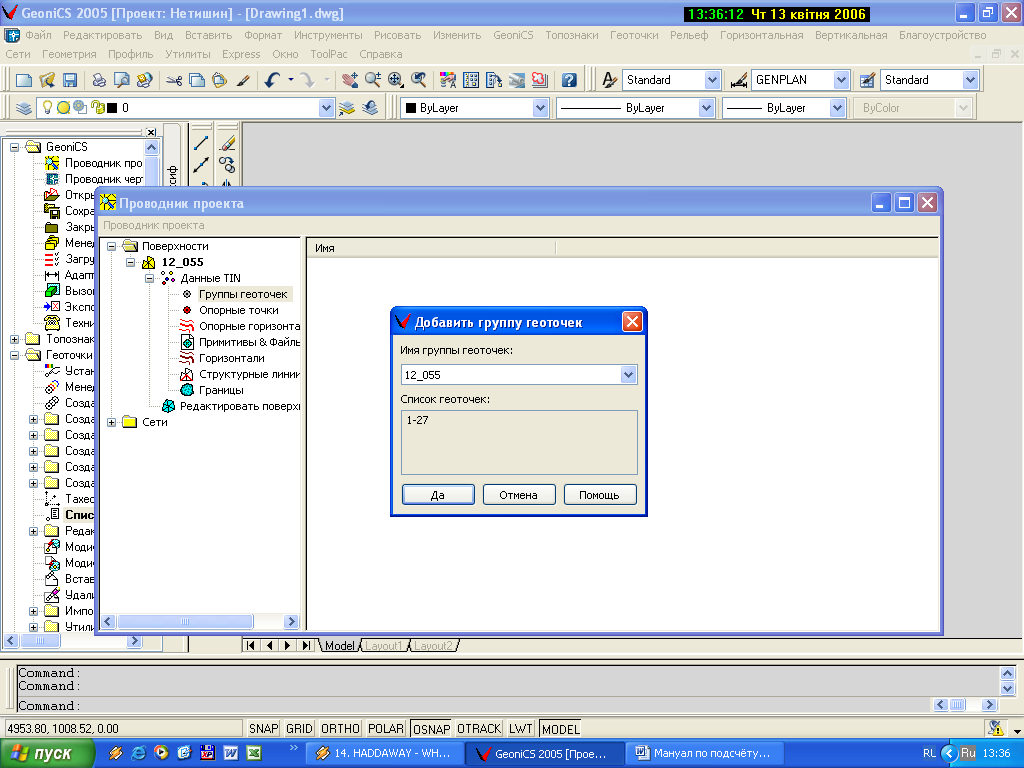
Task: Open Plot Preview from toolbar
Action: [x=121, y=80]
